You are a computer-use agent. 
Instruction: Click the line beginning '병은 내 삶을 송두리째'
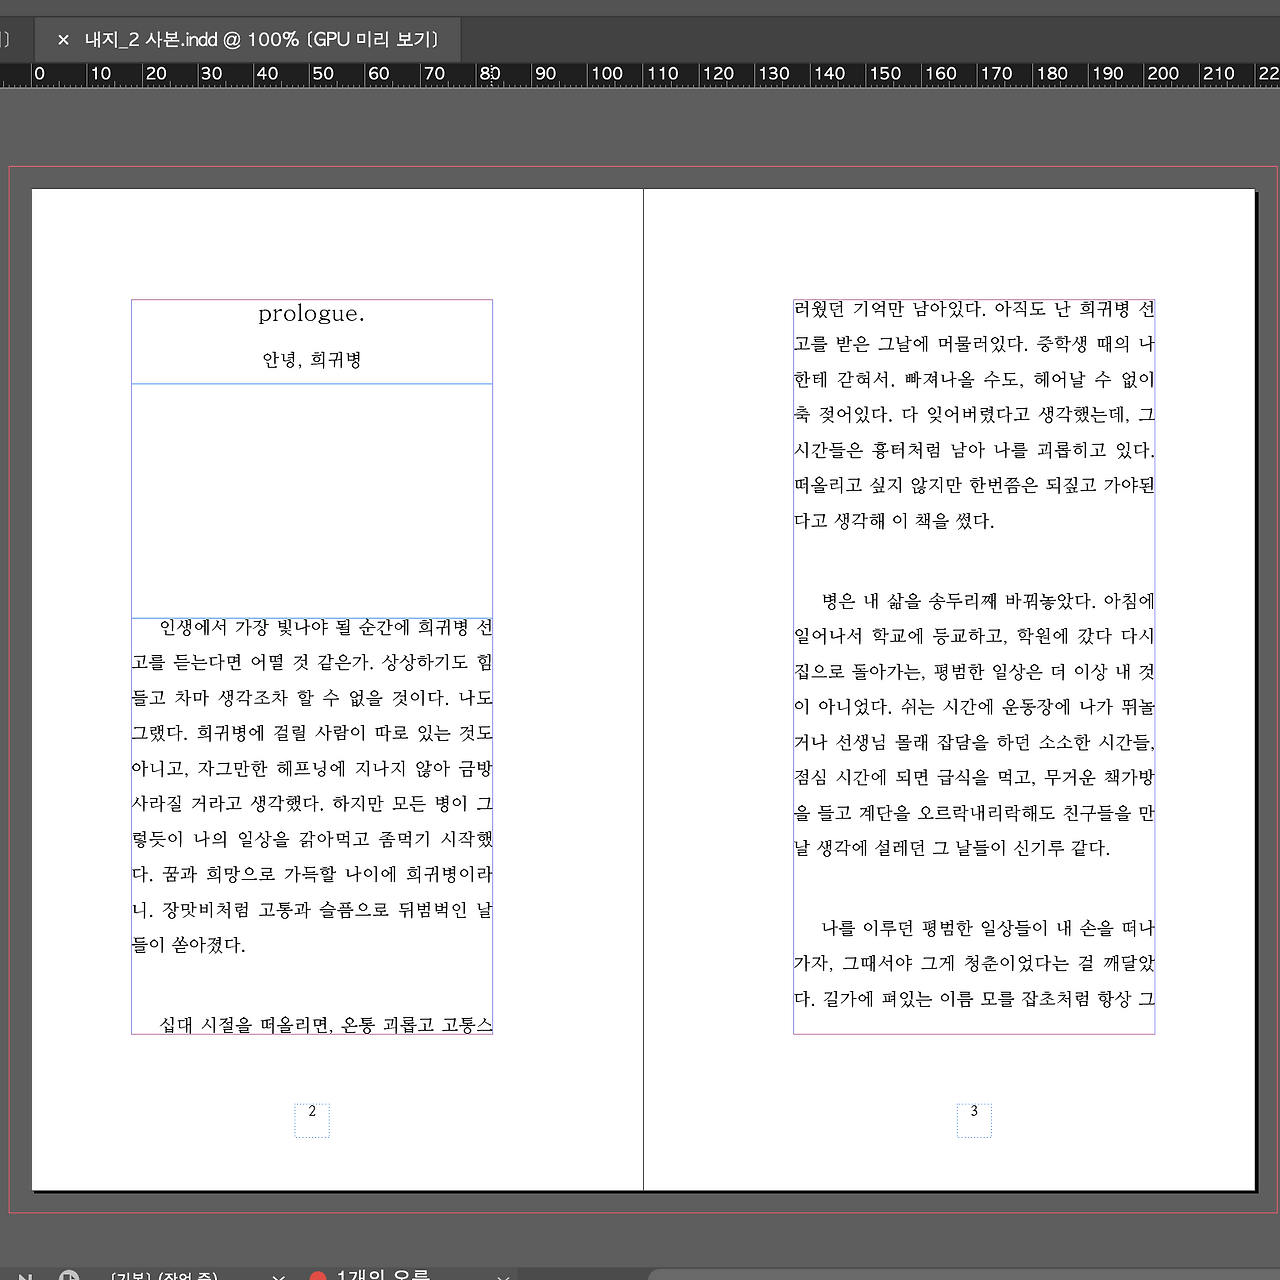(x=988, y=601)
